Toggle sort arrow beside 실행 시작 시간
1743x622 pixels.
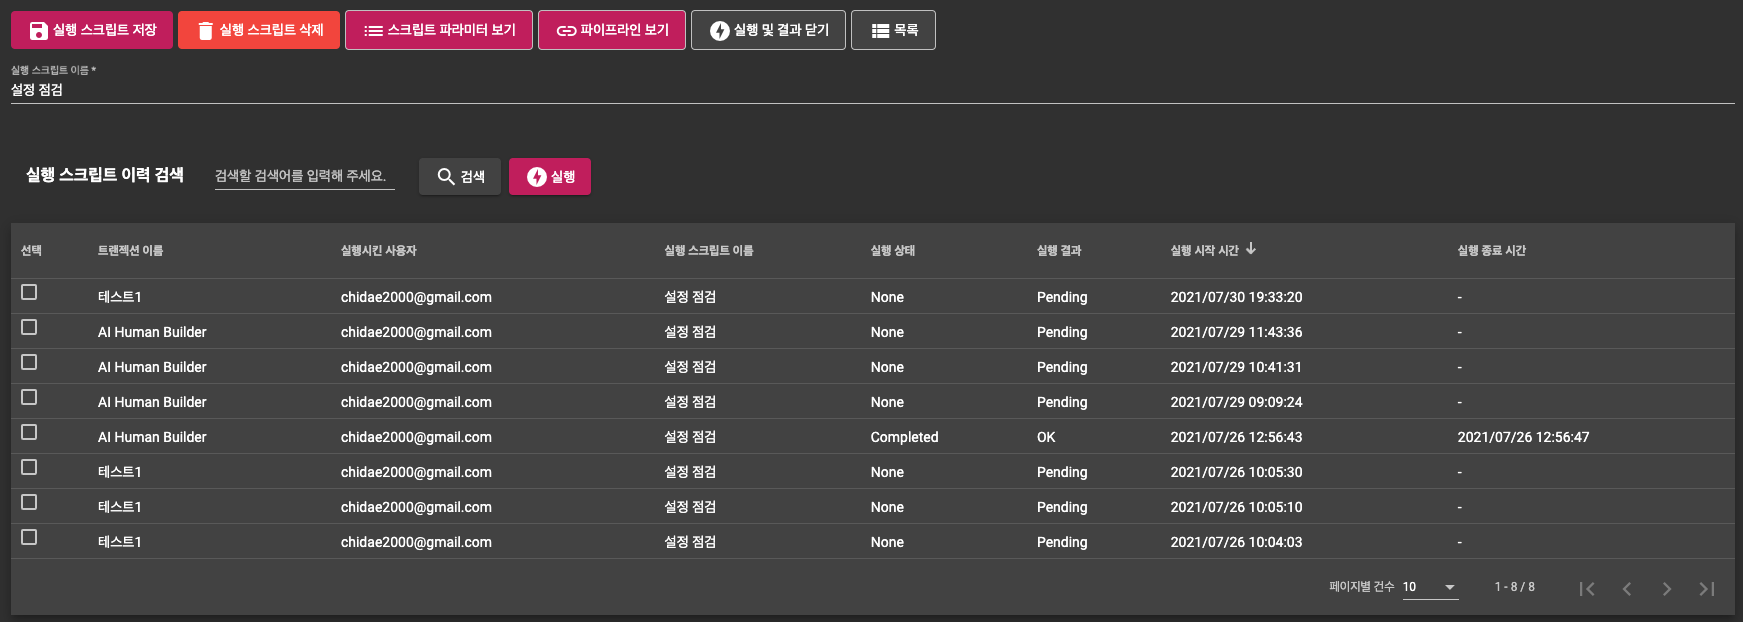pyautogui.click(x=1251, y=249)
